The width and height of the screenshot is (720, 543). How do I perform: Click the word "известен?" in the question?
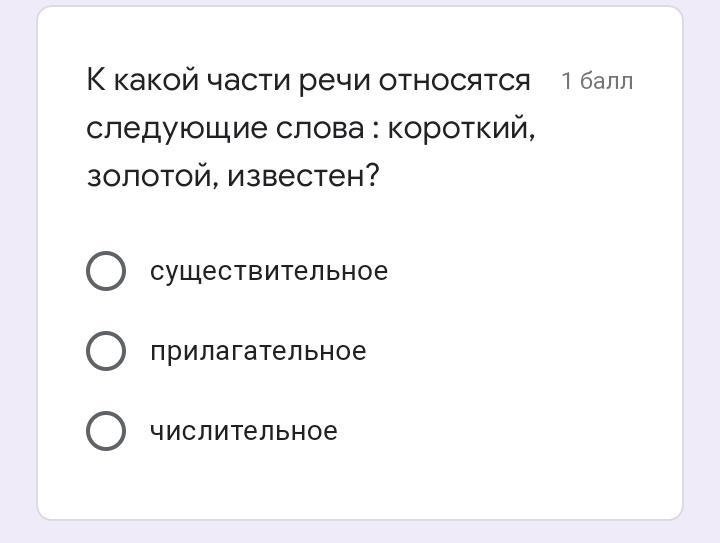click(303, 177)
